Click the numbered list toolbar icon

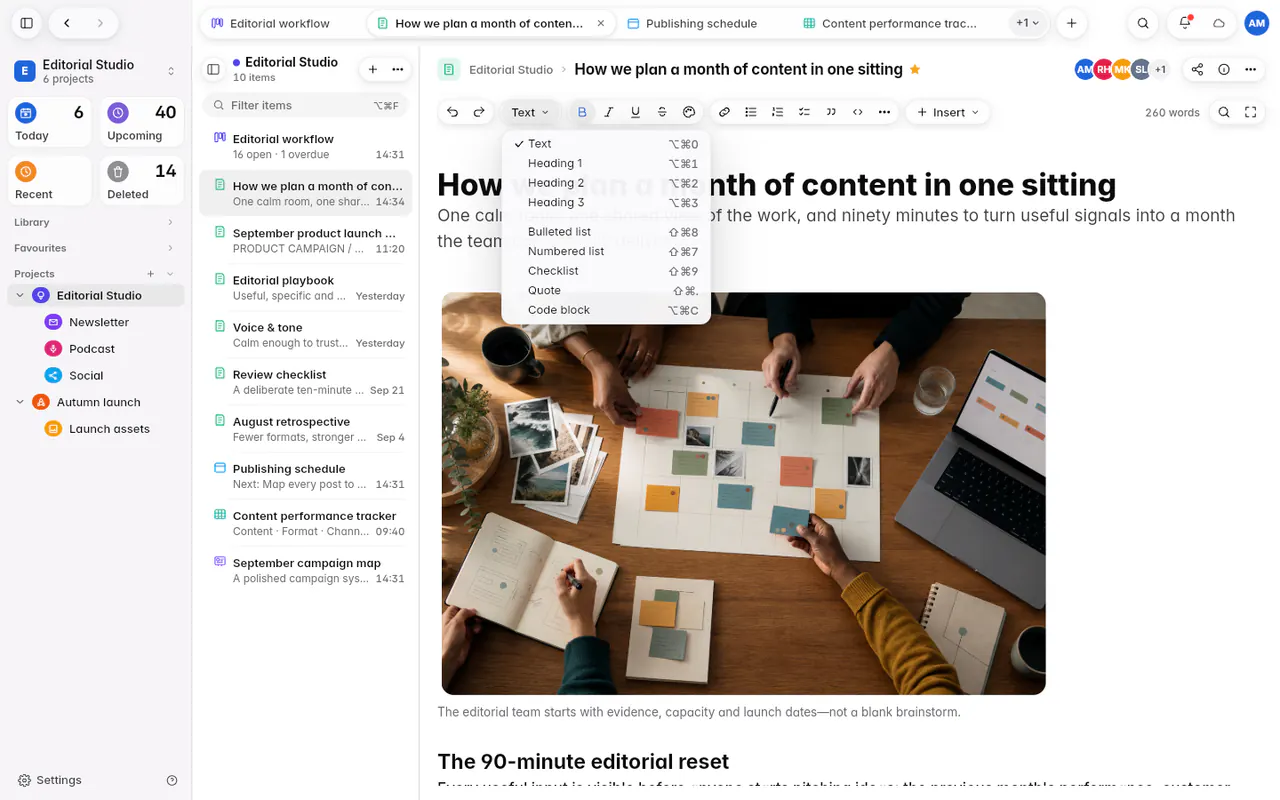[x=777, y=112]
